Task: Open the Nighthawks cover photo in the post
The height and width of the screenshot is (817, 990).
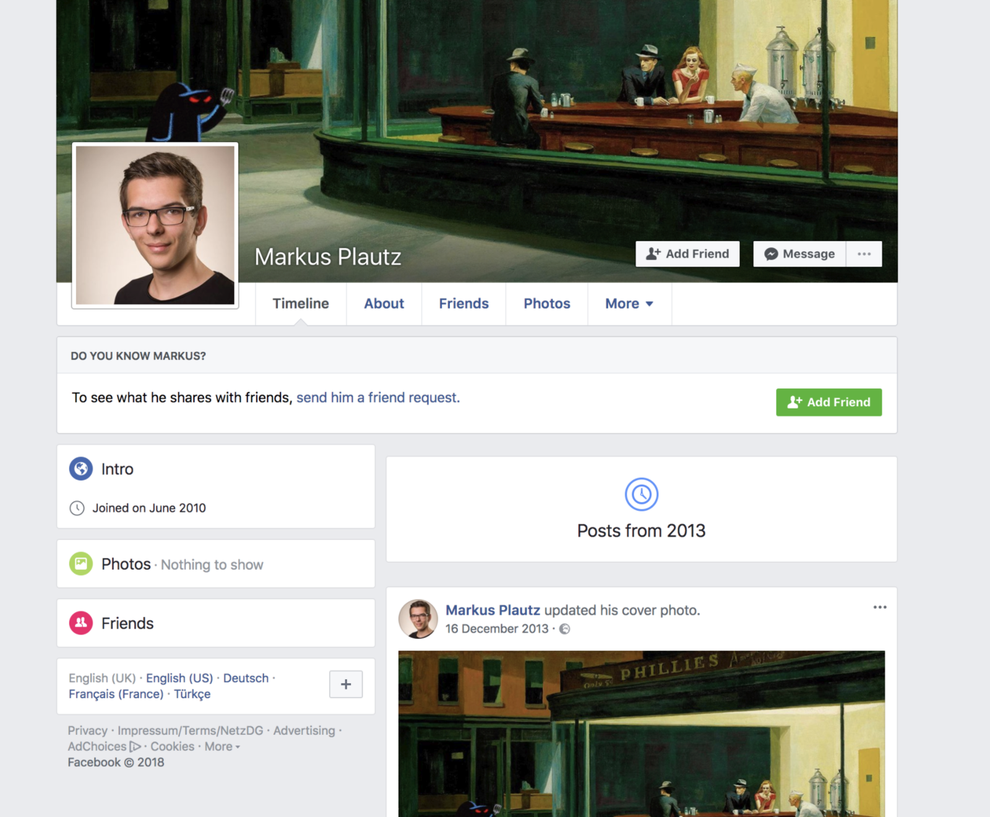Action: [x=641, y=734]
